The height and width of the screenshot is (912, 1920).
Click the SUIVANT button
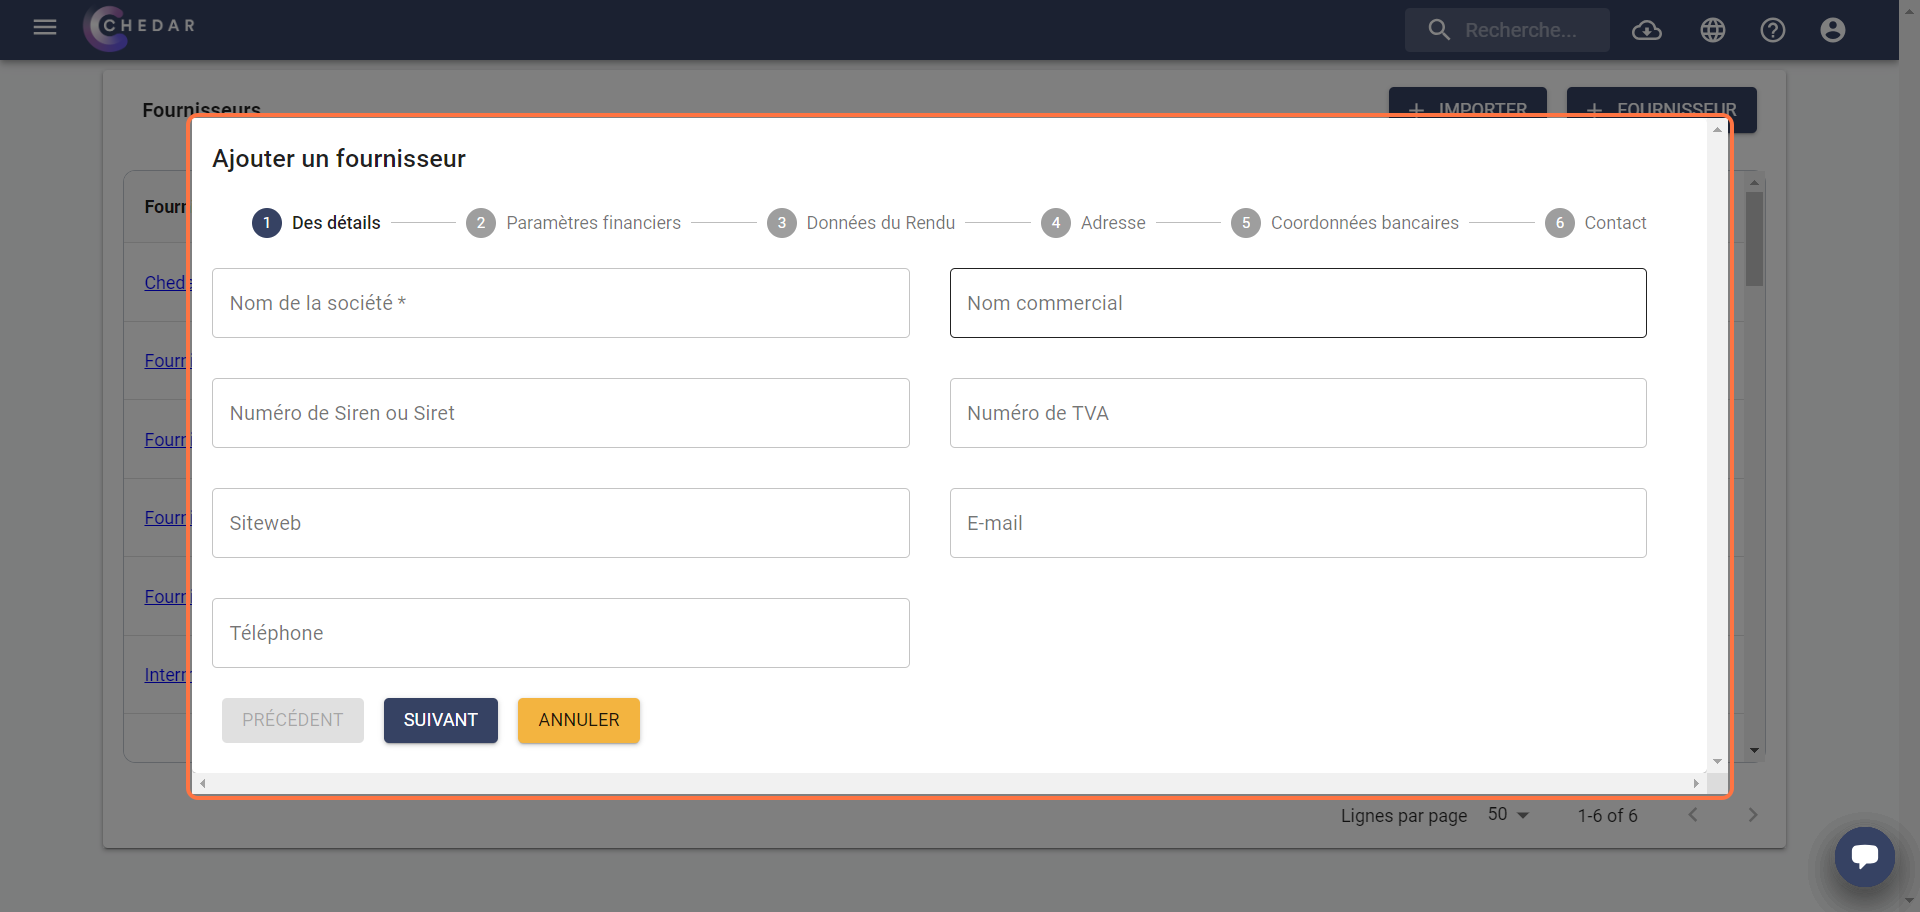click(441, 720)
